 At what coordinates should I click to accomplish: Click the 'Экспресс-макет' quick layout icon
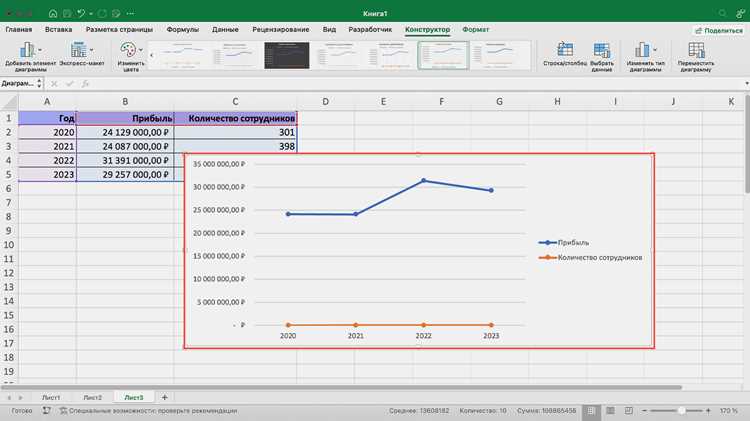(78, 50)
